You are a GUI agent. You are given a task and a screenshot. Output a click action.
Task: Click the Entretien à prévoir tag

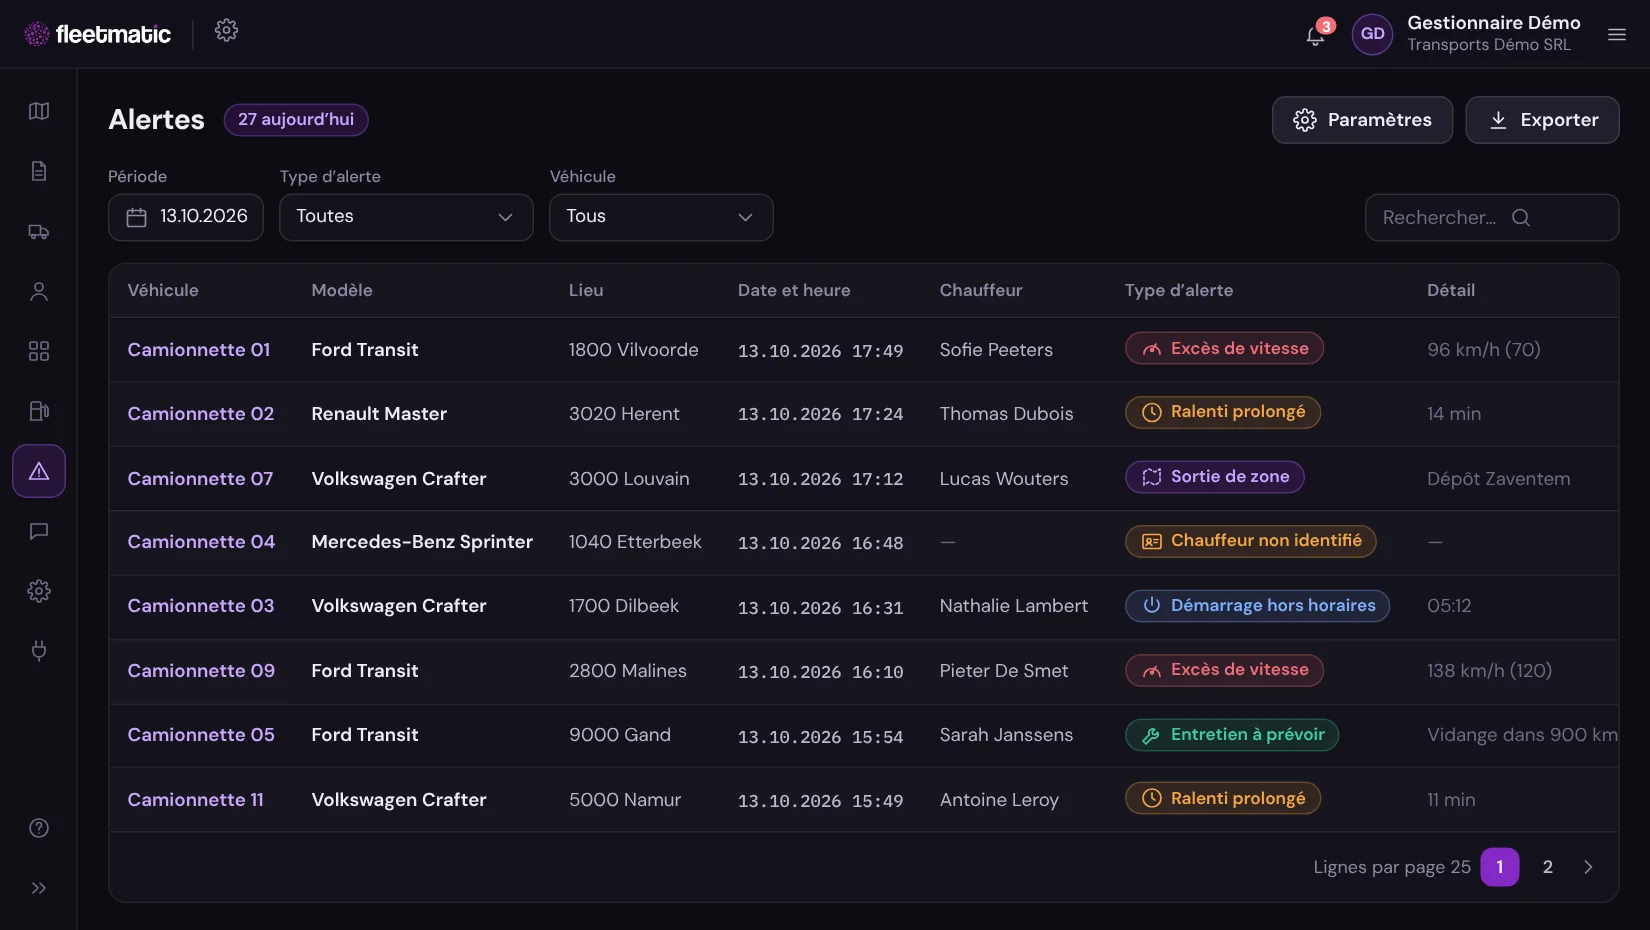pyautogui.click(x=1232, y=735)
